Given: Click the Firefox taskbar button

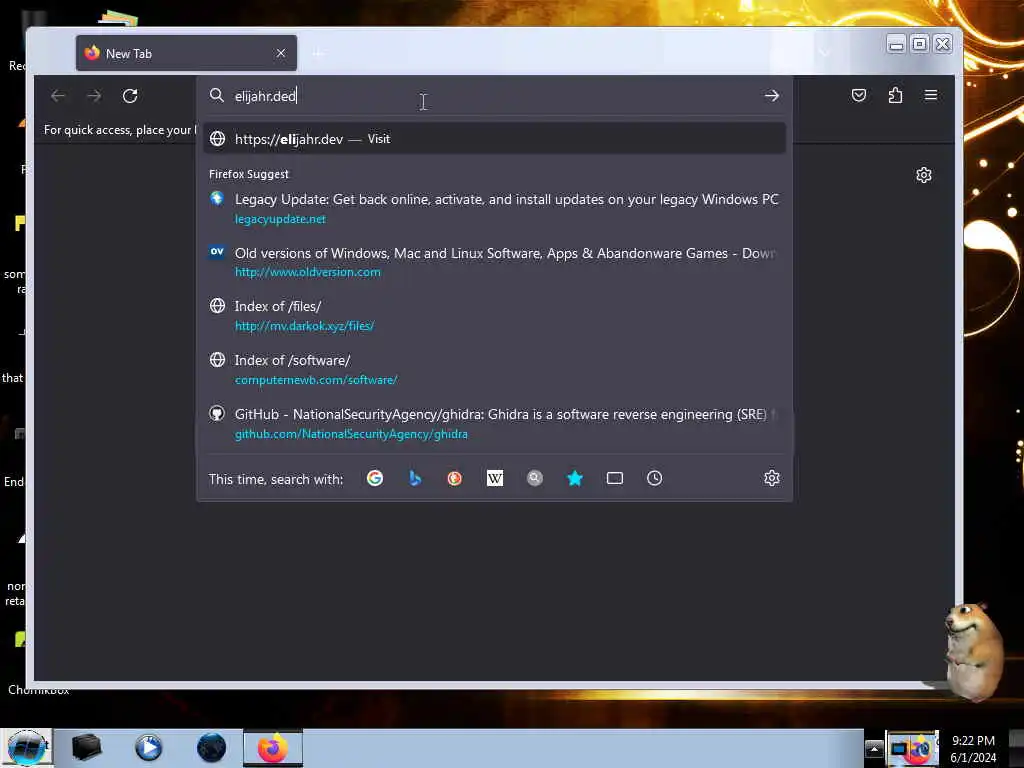Looking at the screenshot, I should (x=273, y=748).
